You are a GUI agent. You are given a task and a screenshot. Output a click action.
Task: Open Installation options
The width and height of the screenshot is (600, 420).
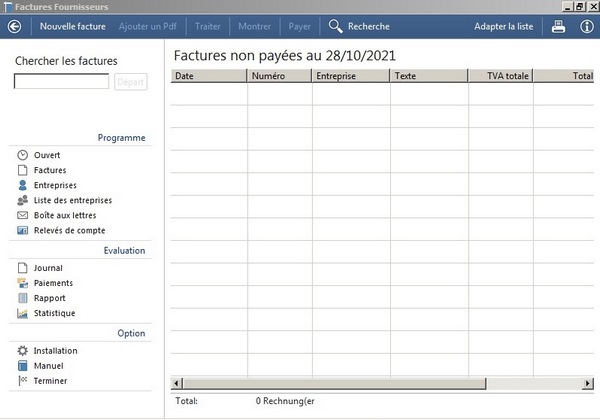click(x=55, y=351)
